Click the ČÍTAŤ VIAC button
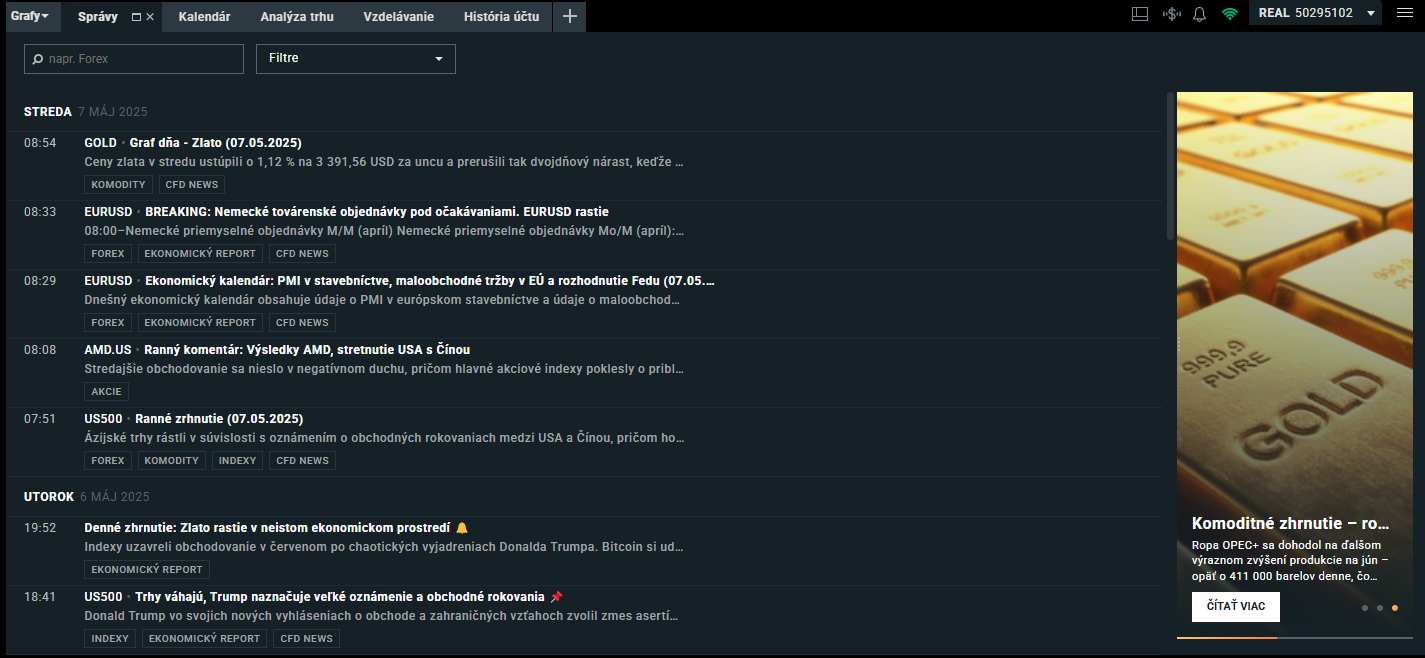1425x658 pixels. [1235, 607]
